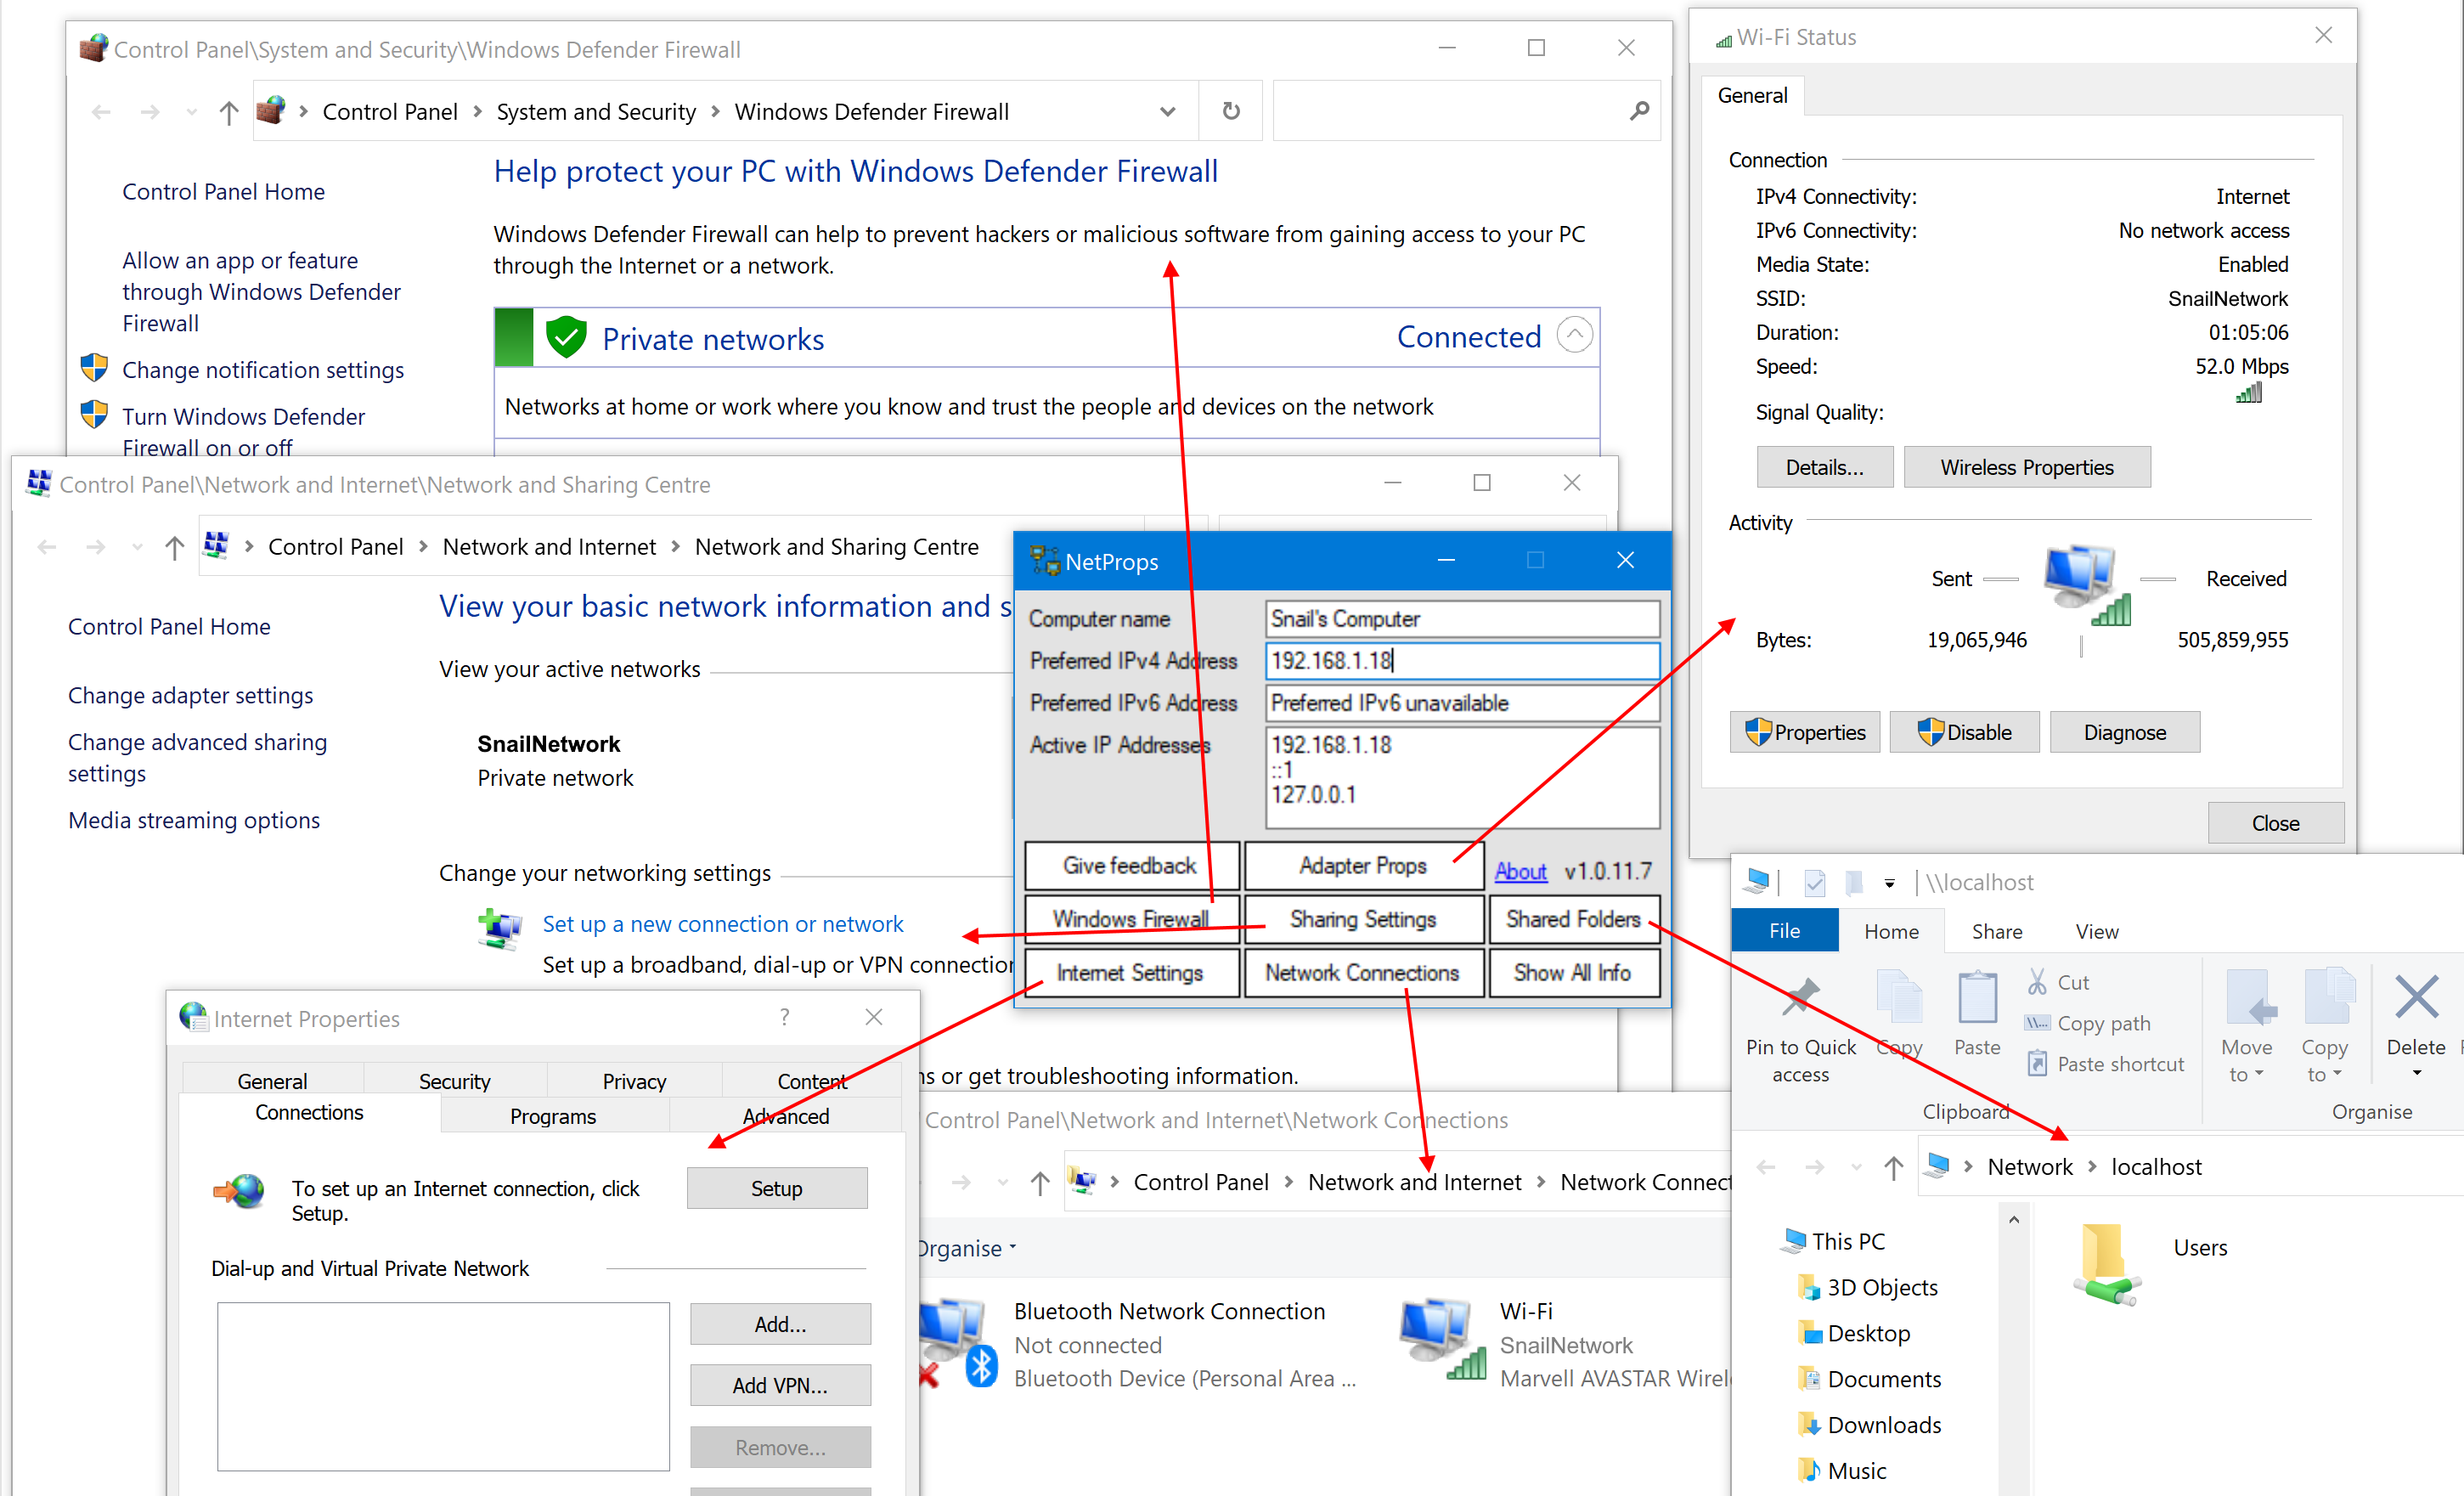Open Change adapter settings link
The width and height of the screenshot is (2464, 1496).
pos(190,695)
